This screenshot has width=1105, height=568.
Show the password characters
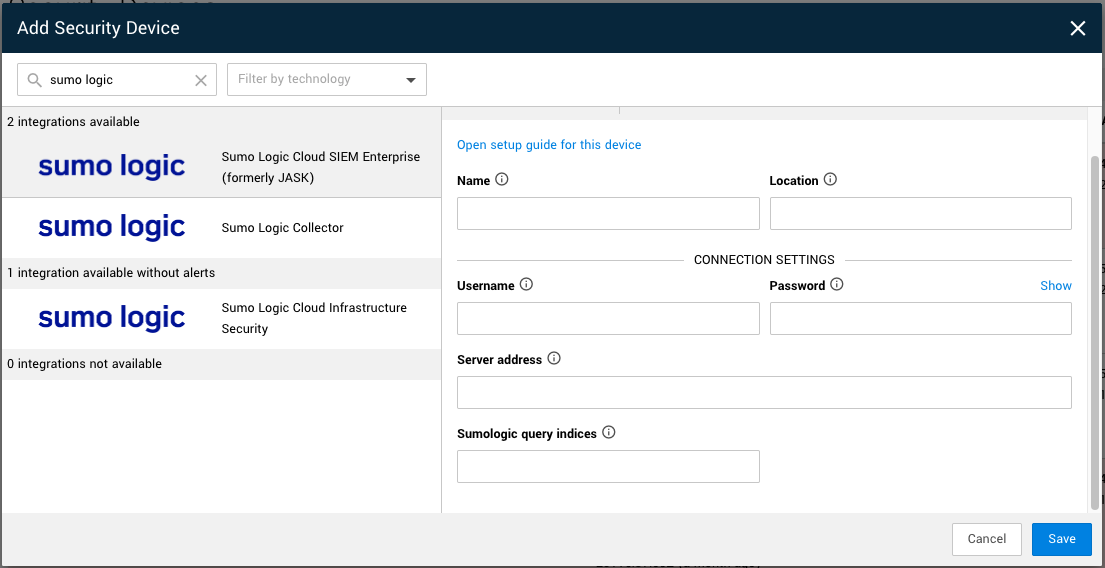1056,285
